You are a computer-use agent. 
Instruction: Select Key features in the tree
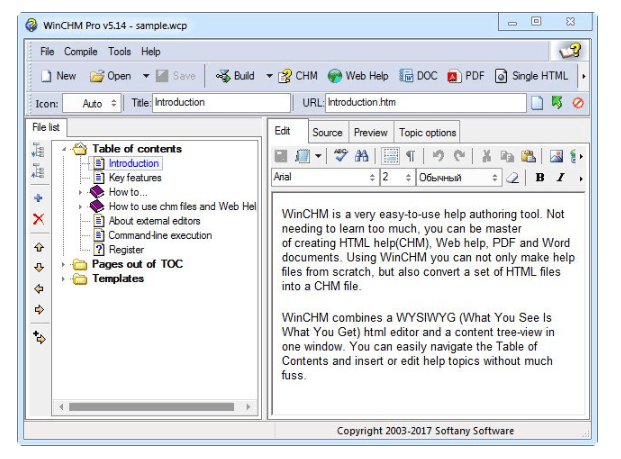pos(135,177)
